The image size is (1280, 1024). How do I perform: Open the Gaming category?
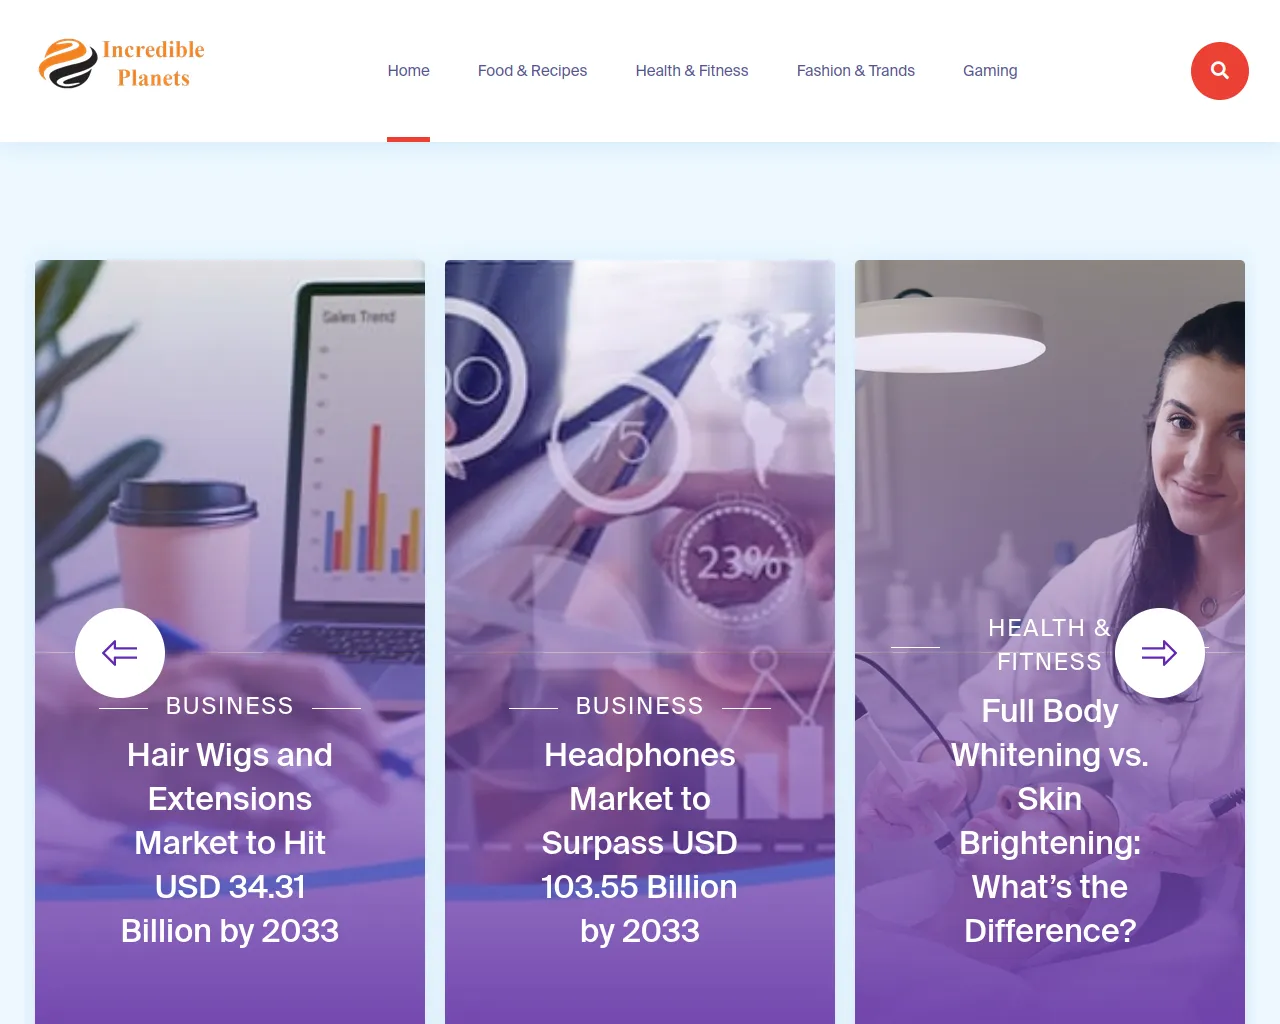[x=990, y=71]
